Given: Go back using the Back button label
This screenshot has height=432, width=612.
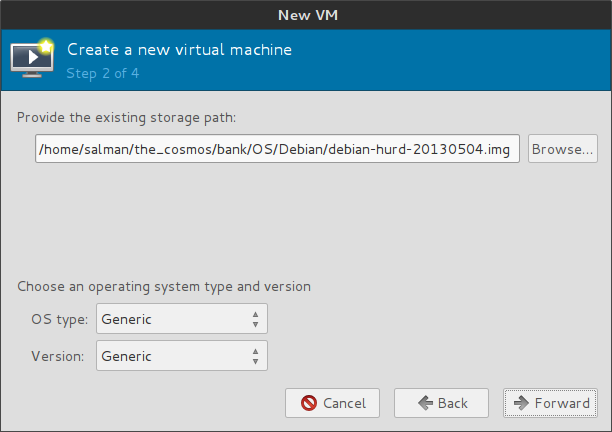Looking at the screenshot, I should (453, 403).
